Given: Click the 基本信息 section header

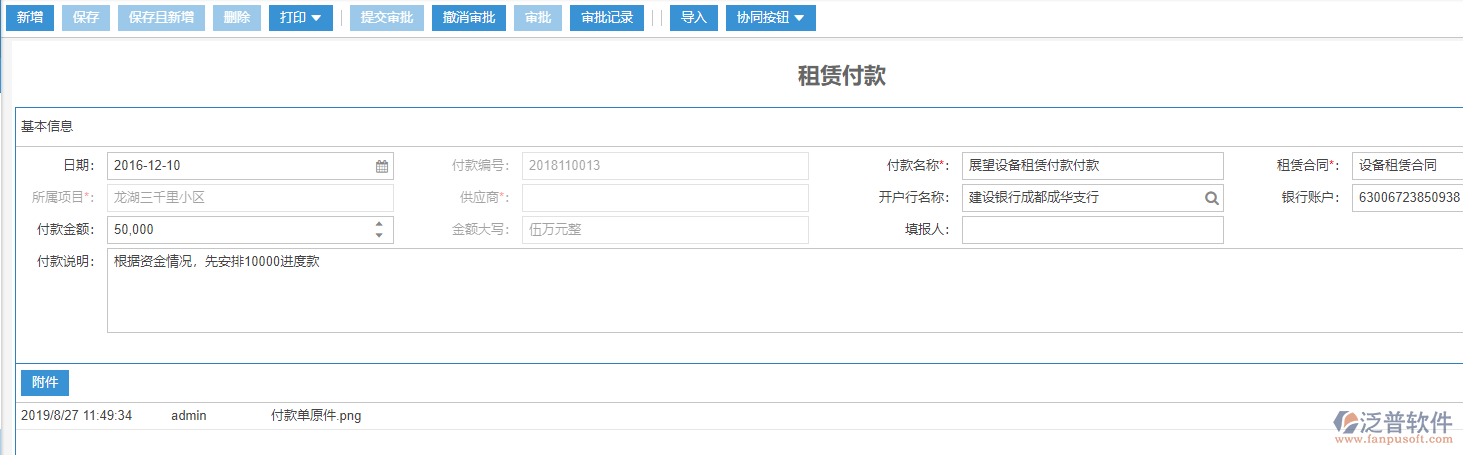Looking at the screenshot, I should point(47,127).
